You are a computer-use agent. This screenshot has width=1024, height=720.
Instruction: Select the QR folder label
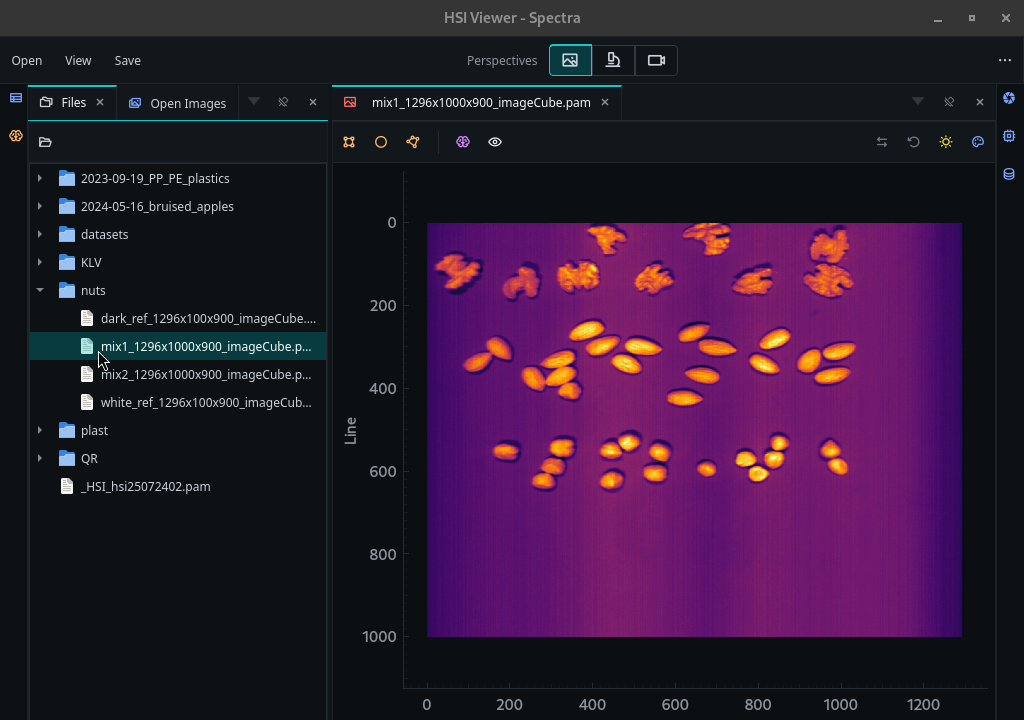89,459
